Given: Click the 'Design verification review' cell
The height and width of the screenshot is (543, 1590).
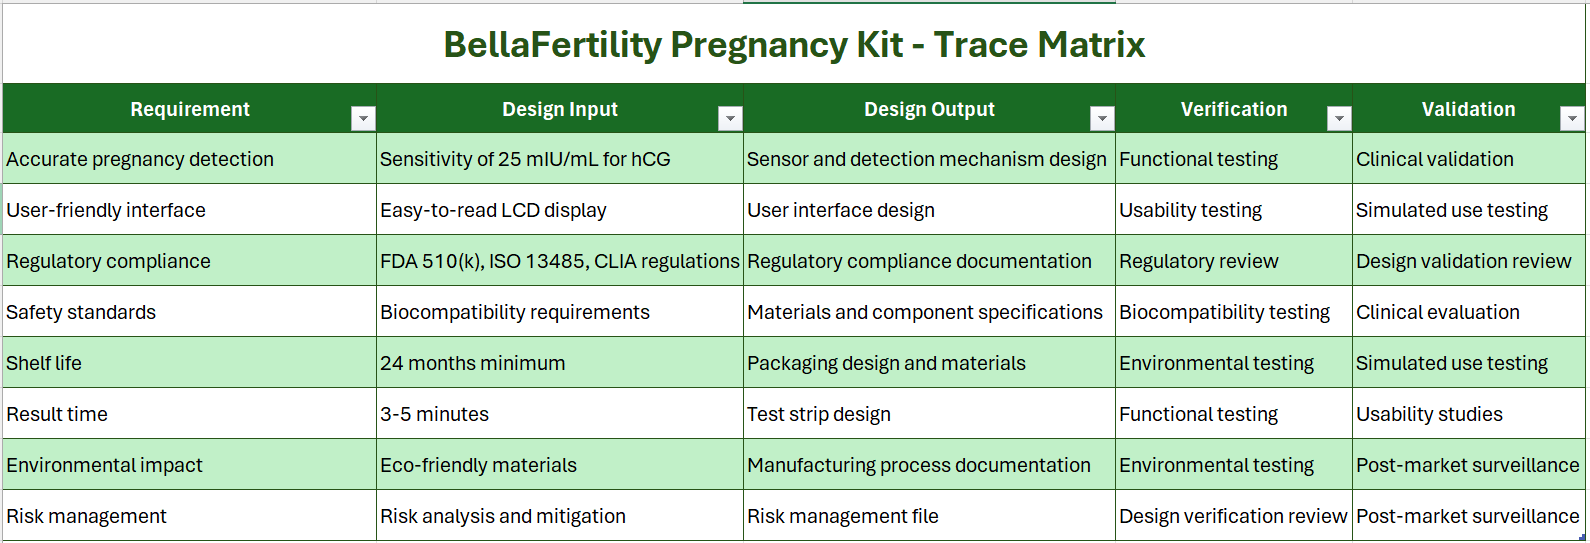Looking at the screenshot, I should [1232, 516].
